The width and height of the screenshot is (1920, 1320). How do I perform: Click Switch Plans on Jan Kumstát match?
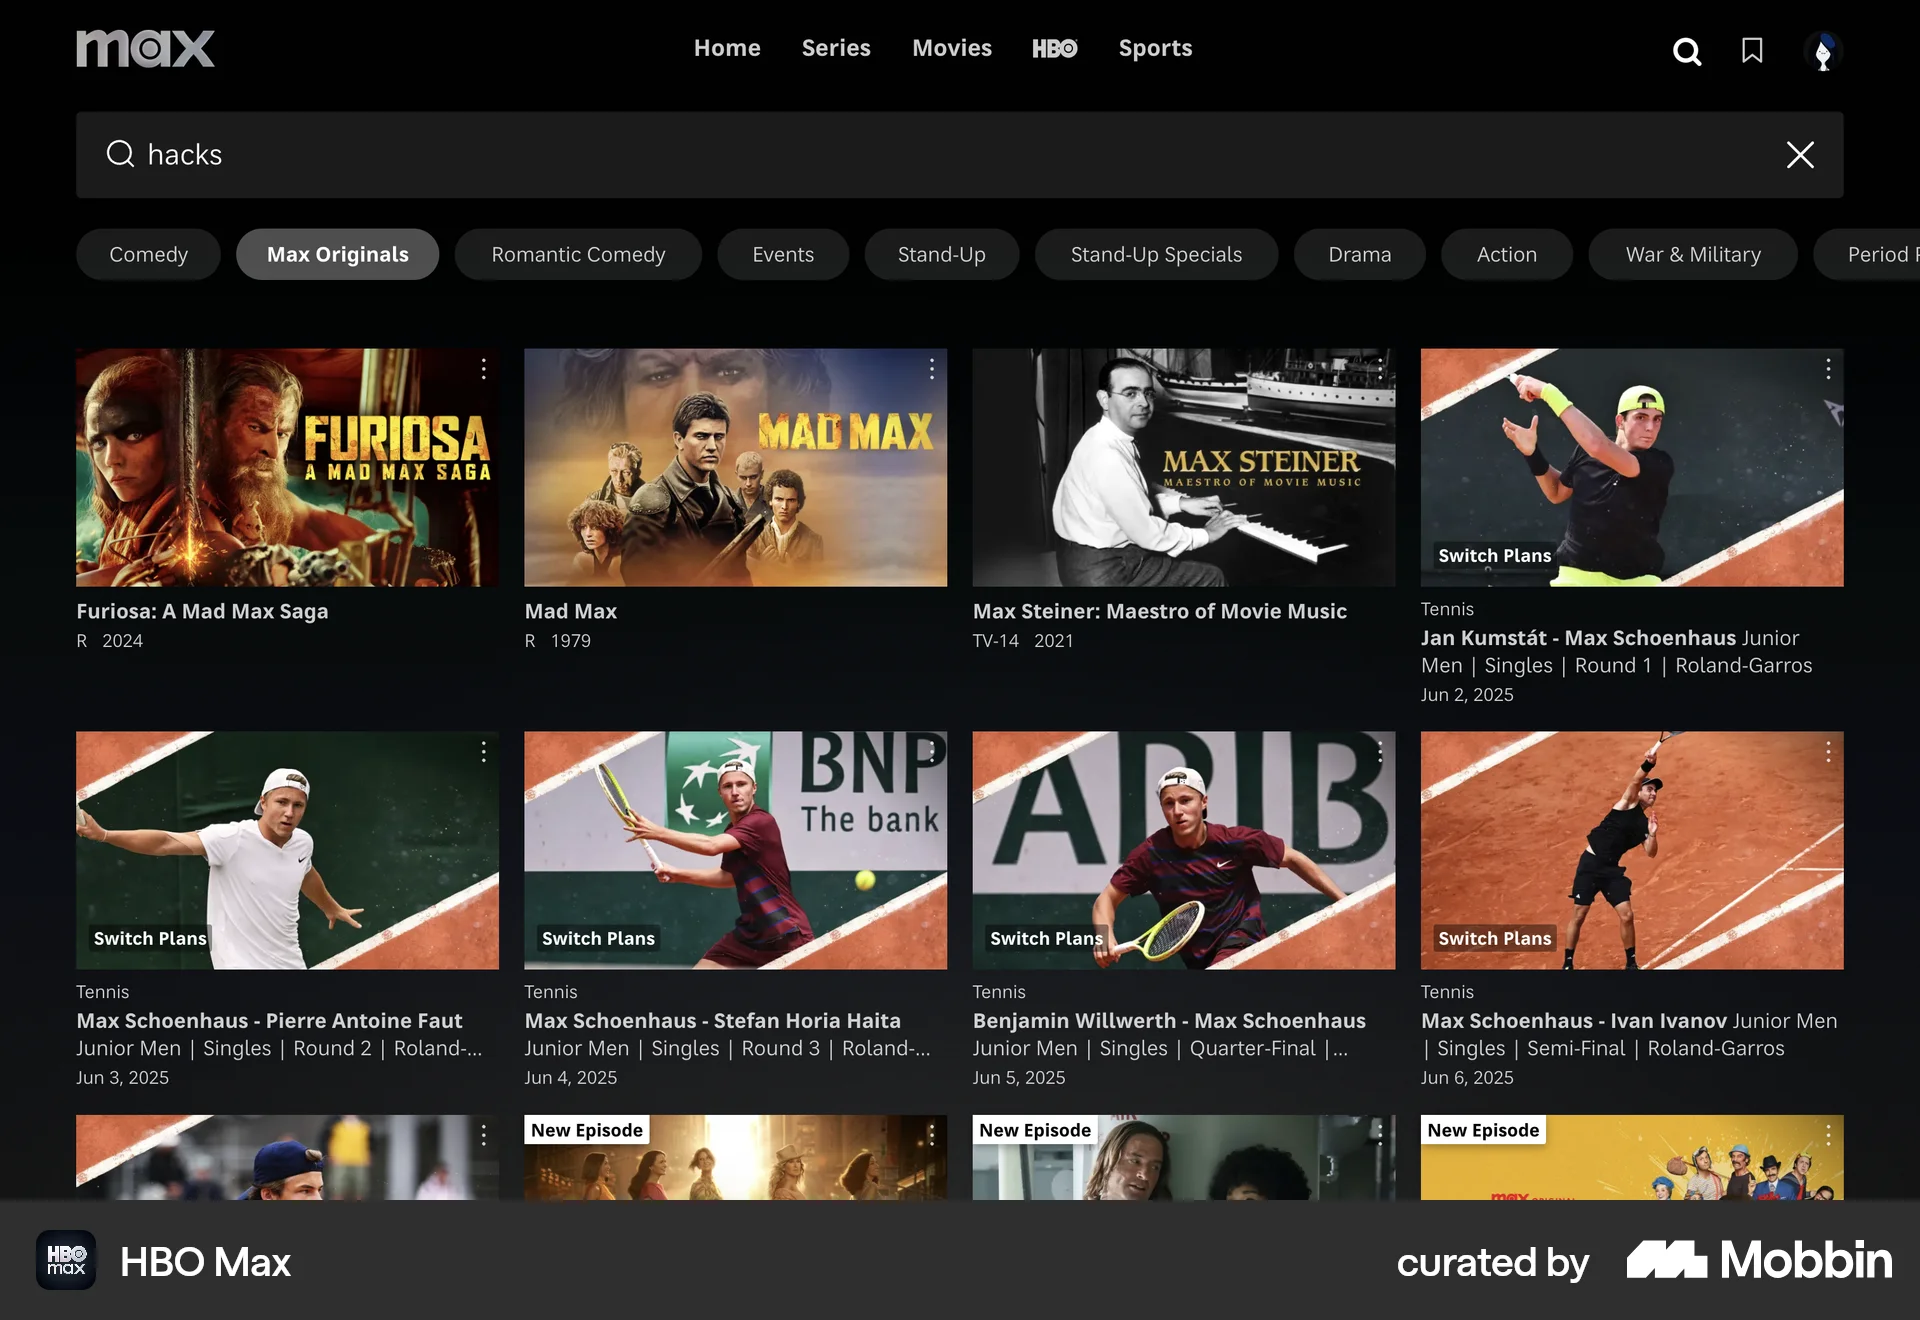coord(1494,556)
